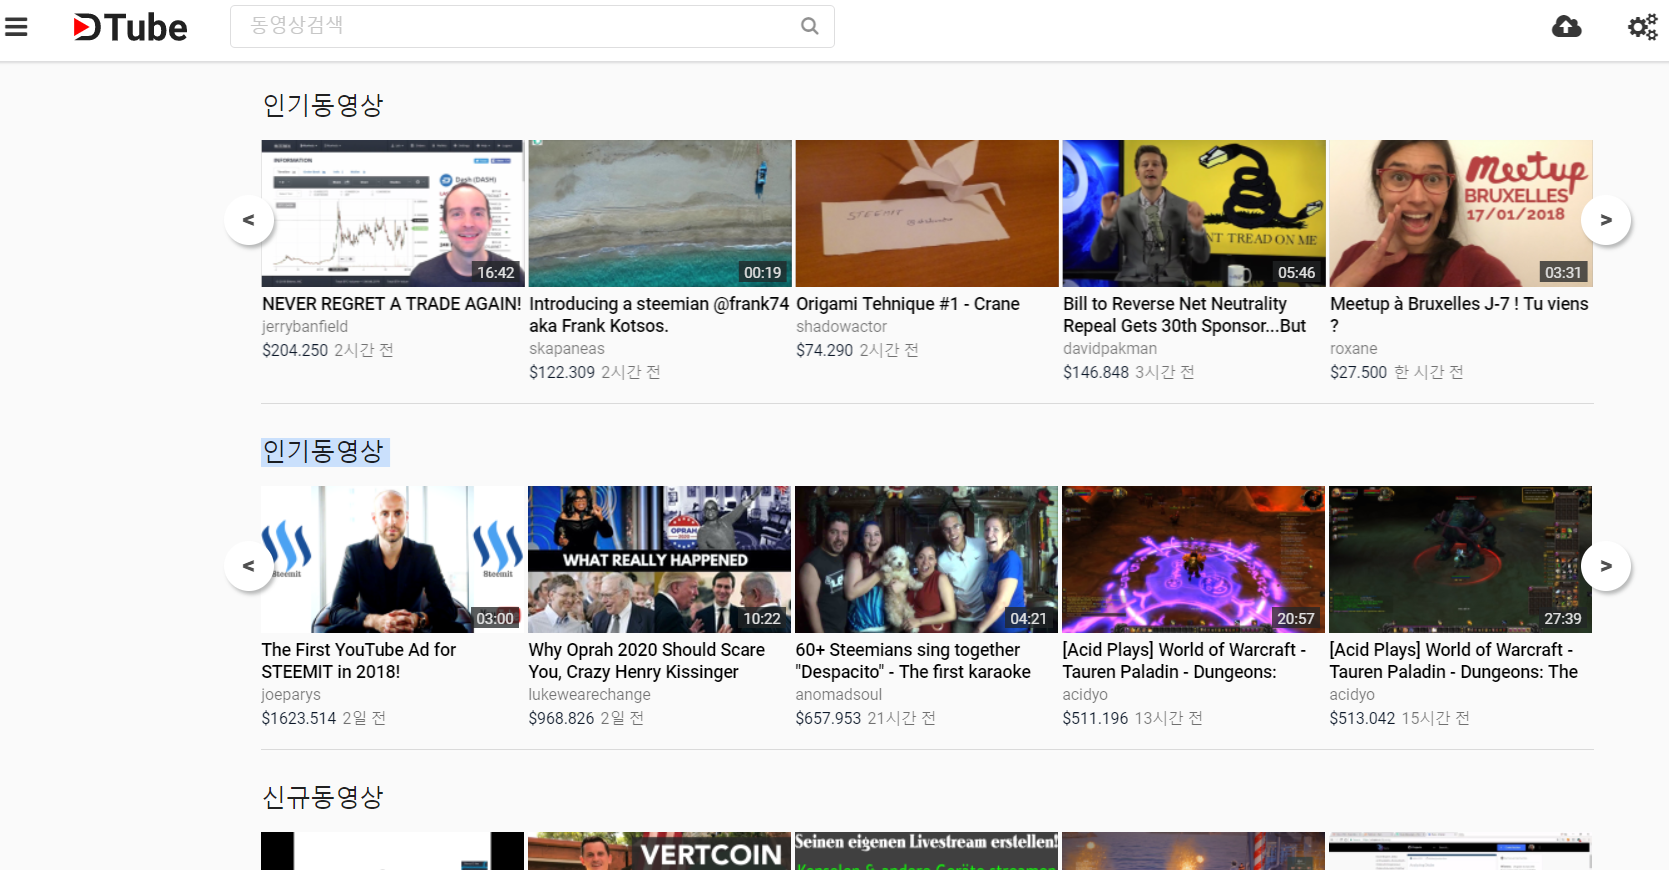Click WoW title under the 27:39 video
The height and width of the screenshot is (870, 1669).
pyautogui.click(x=1454, y=661)
